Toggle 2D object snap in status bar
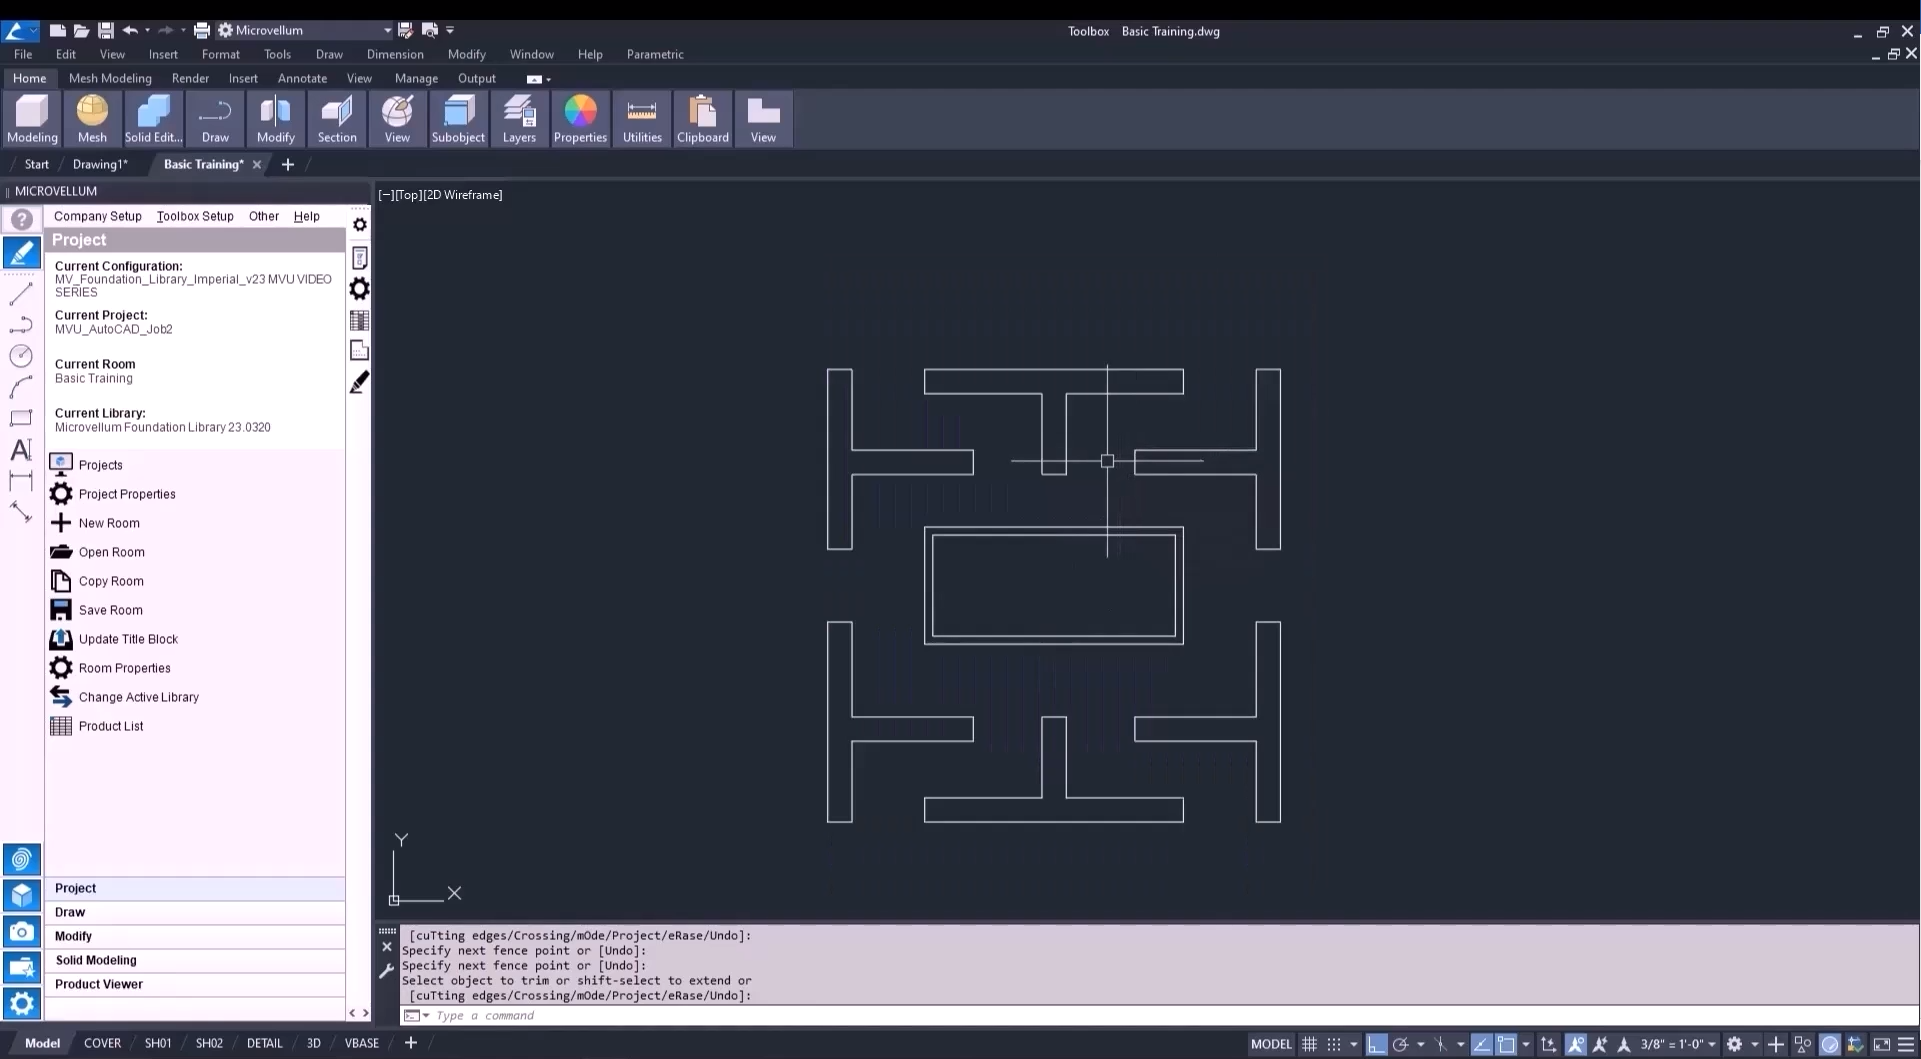Image resolution: width=1921 pixels, height=1059 pixels. pos(1506,1044)
